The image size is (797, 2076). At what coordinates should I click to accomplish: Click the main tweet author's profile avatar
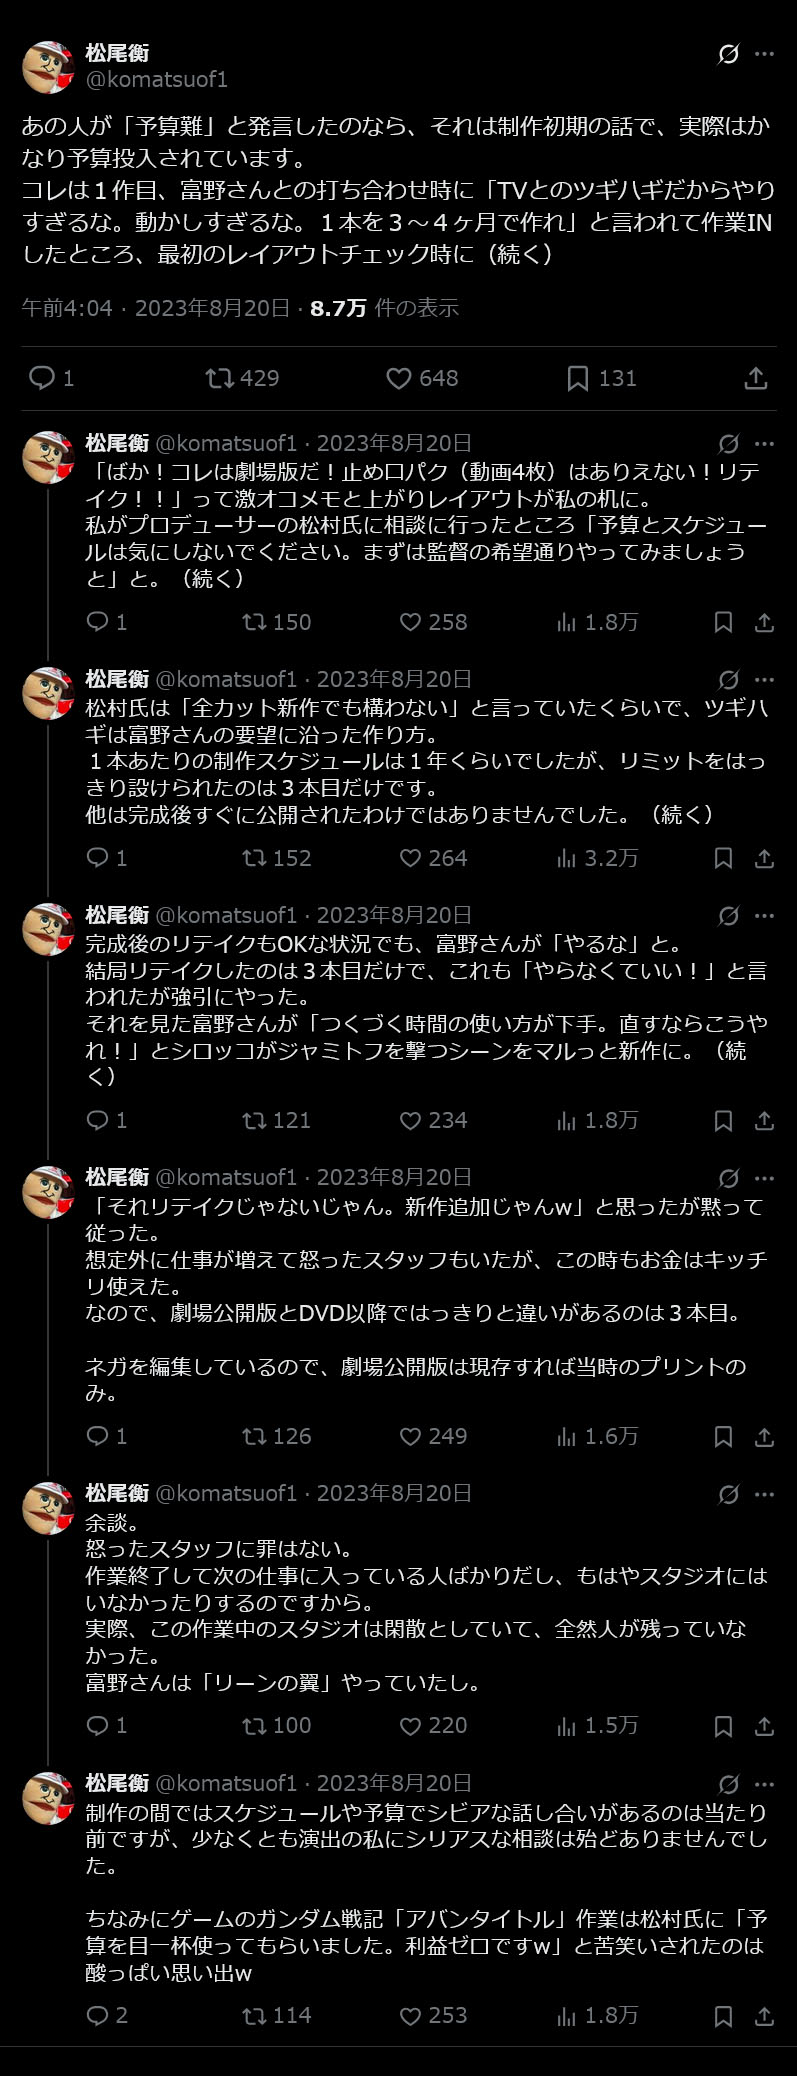pyautogui.click(x=48, y=67)
